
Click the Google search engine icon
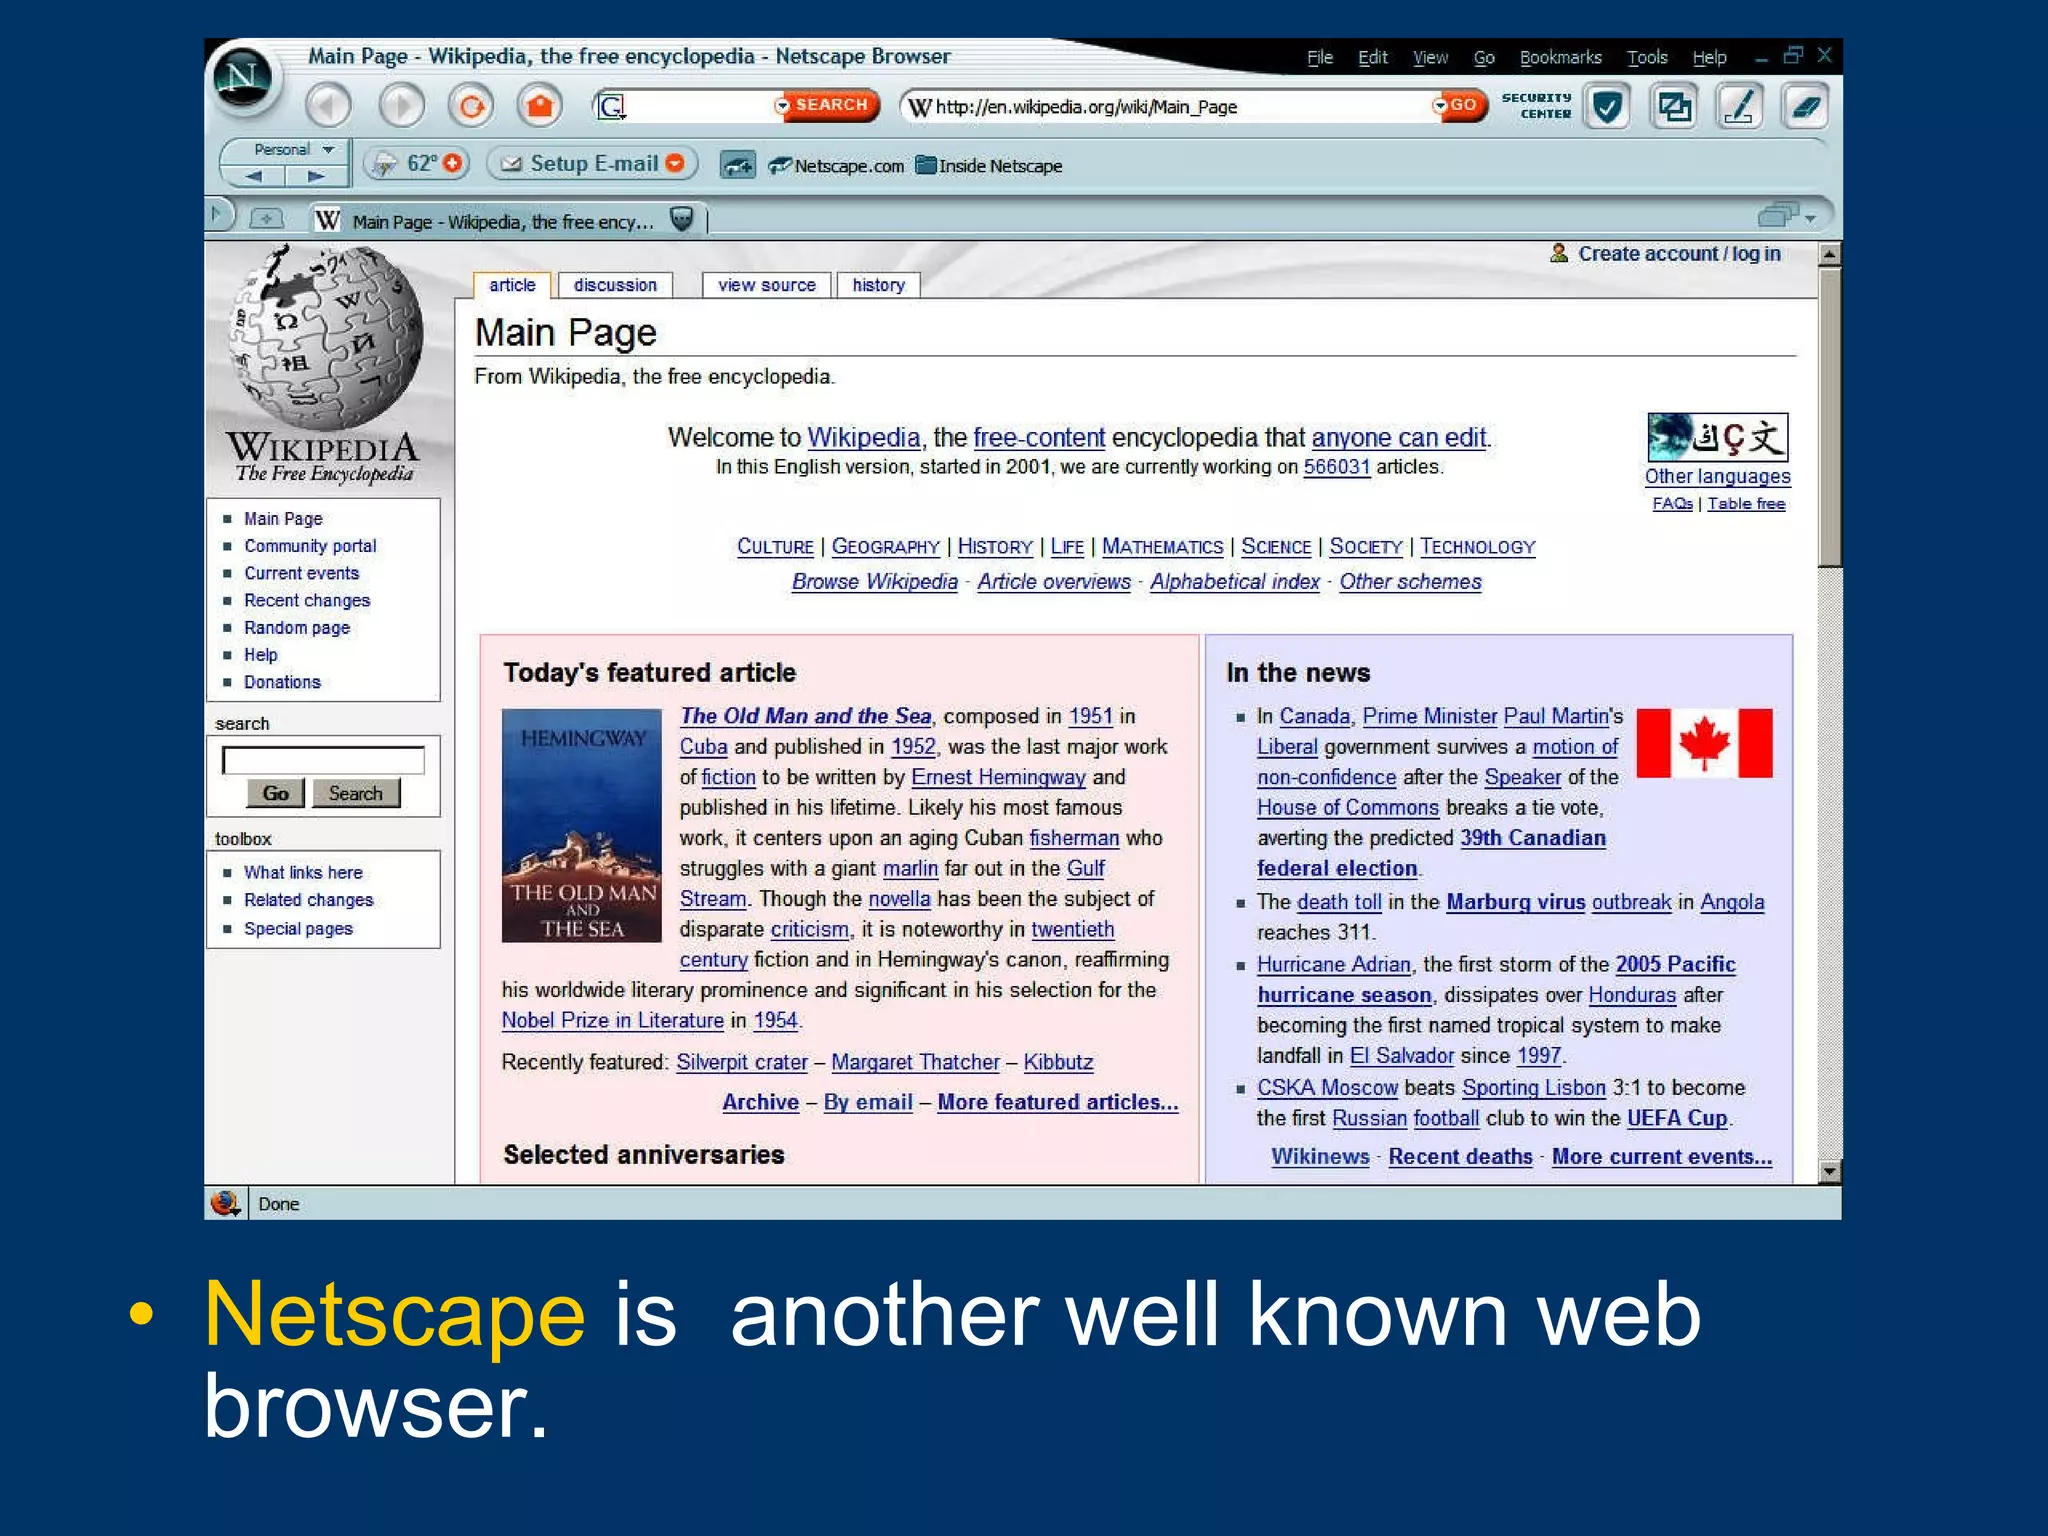pyautogui.click(x=611, y=106)
